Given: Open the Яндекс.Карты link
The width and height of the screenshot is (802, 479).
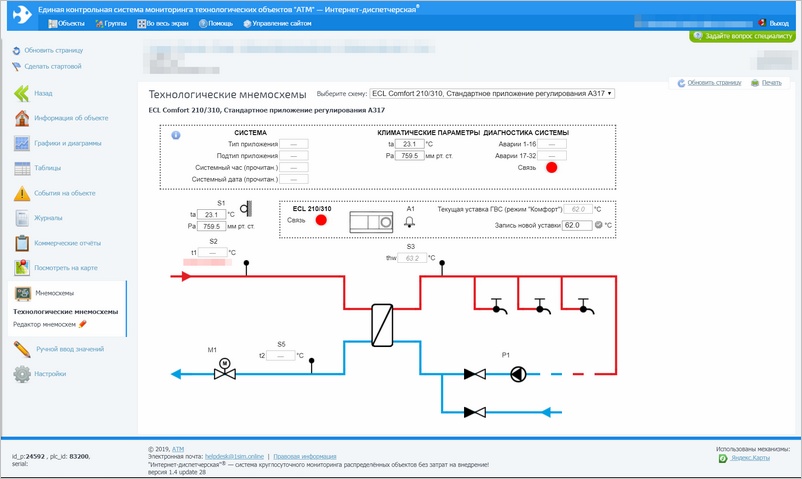Looking at the screenshot, I should coord(750,458).
